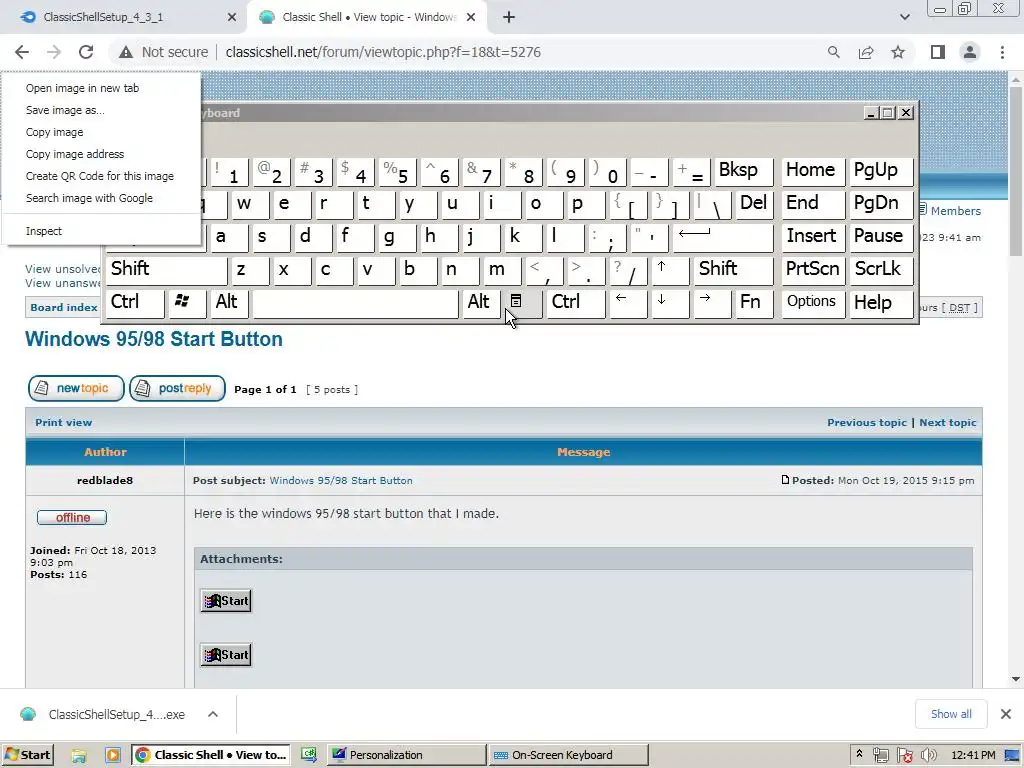Click the down arrow key on keyboard
The width and height of the screenshot is (1024, 768).
tap(669, 303)
